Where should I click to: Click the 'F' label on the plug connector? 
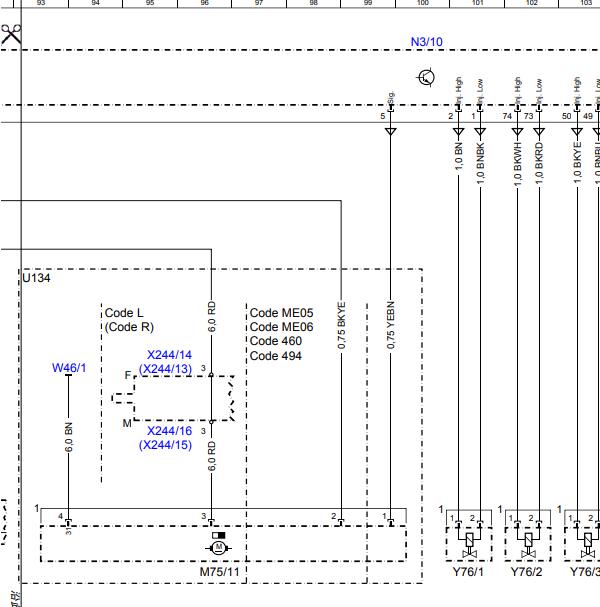[128, 375]
